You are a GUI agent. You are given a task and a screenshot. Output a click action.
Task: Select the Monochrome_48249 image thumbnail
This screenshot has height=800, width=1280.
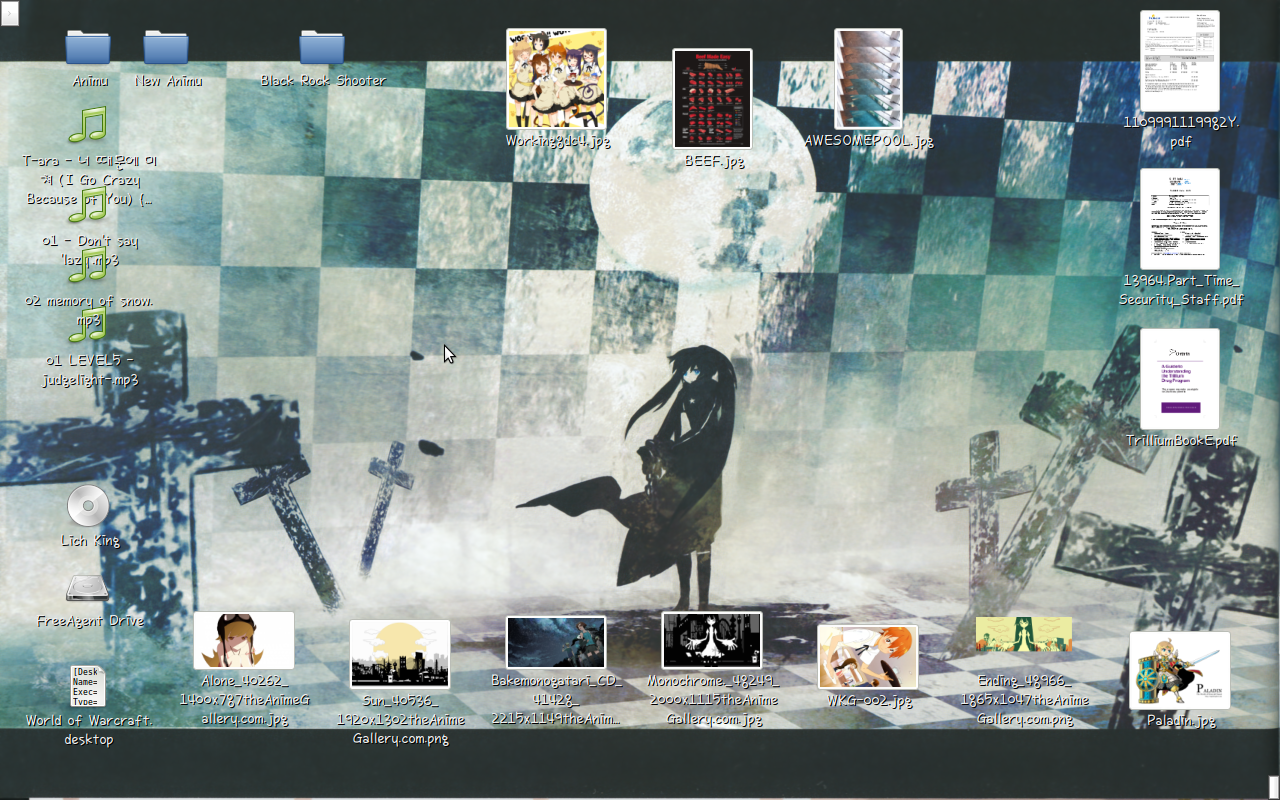coord(712,640)
